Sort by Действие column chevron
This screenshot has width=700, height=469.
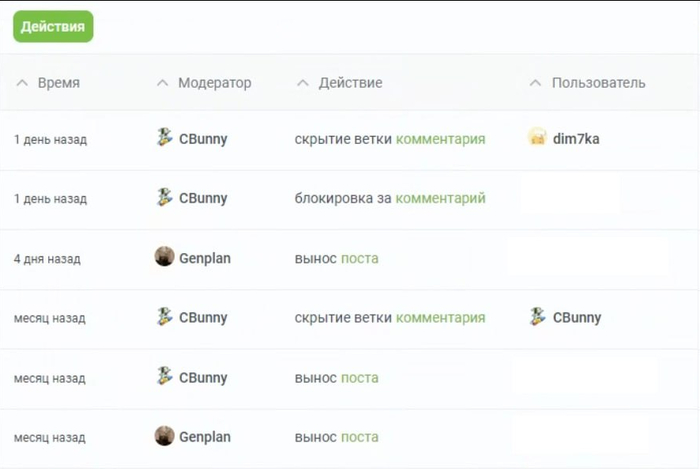click(x=303, y=83)
